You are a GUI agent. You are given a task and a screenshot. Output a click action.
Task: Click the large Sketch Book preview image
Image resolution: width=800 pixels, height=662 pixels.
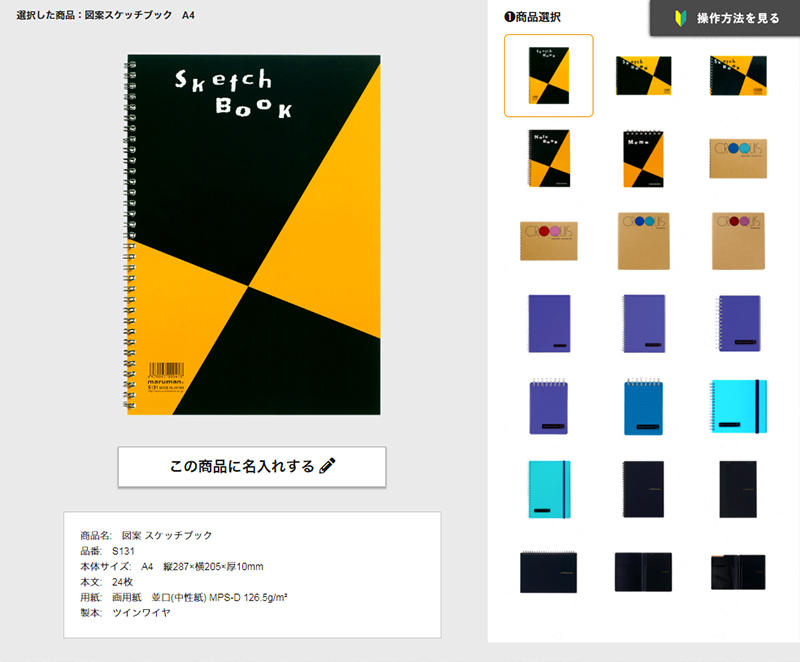point(254,235)
